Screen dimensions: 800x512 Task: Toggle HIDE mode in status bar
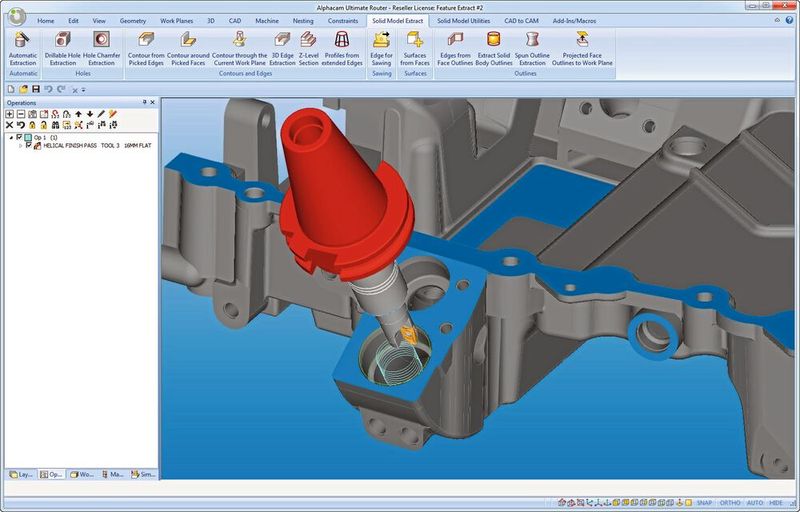776,503
